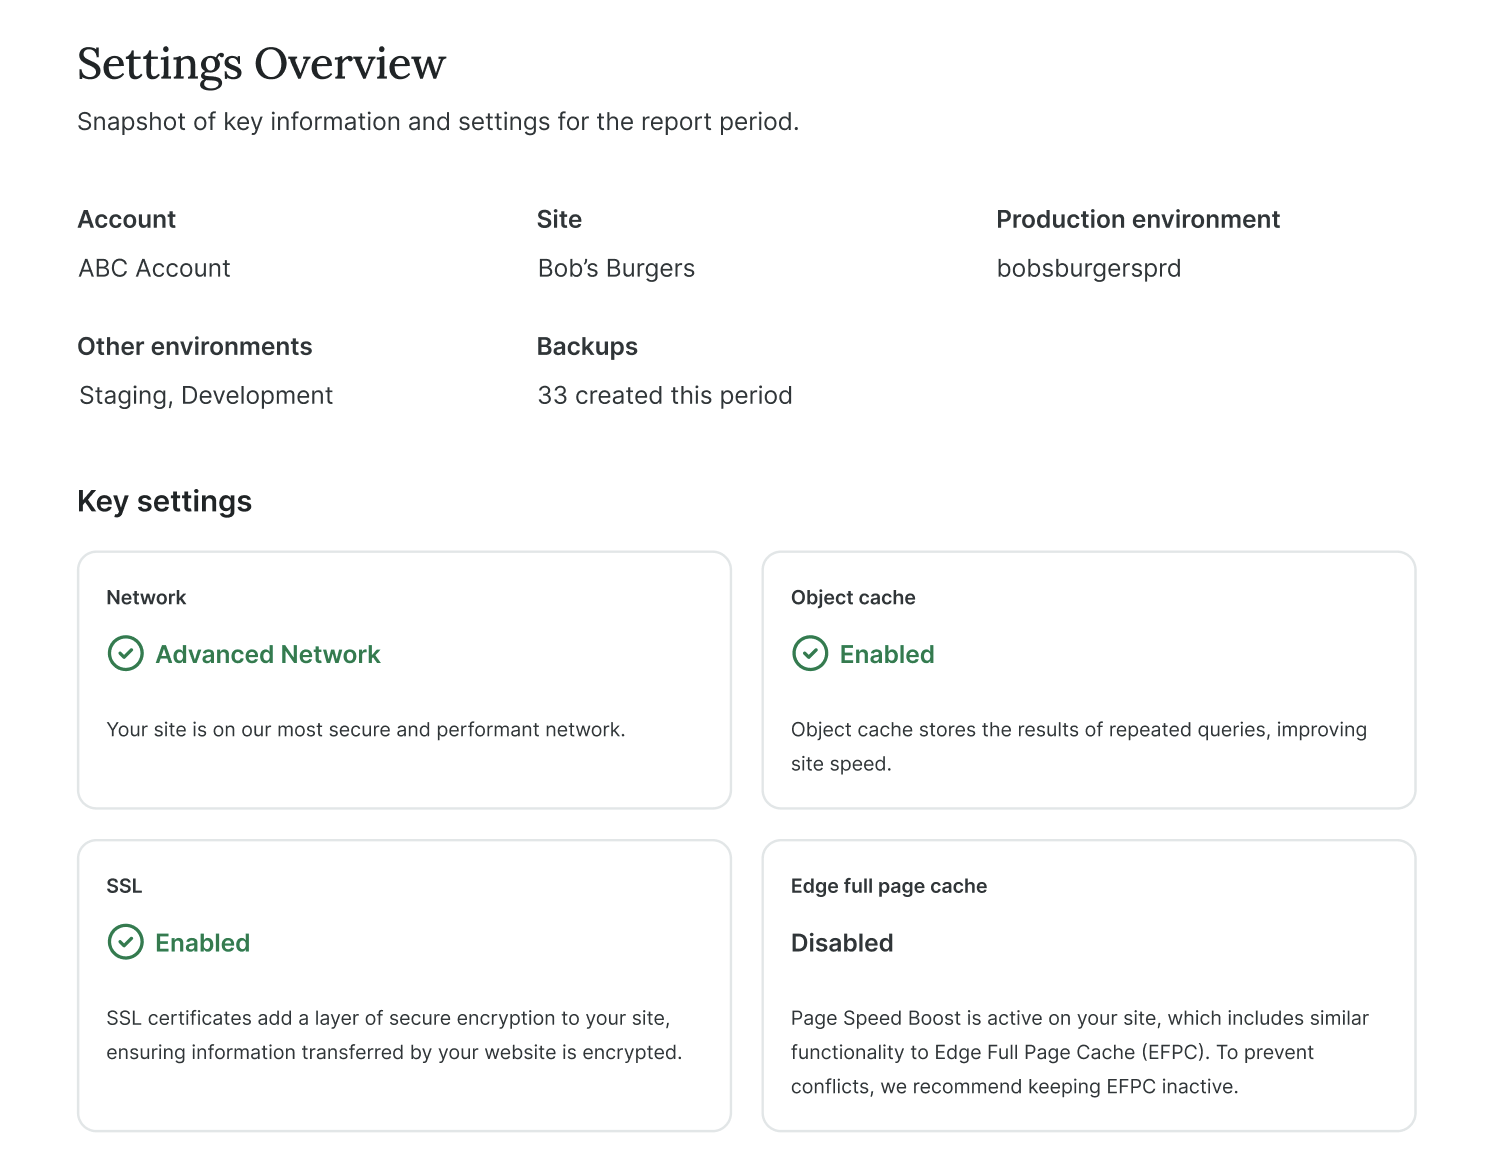Click the Object cache card title

click(x=853, y=597)
